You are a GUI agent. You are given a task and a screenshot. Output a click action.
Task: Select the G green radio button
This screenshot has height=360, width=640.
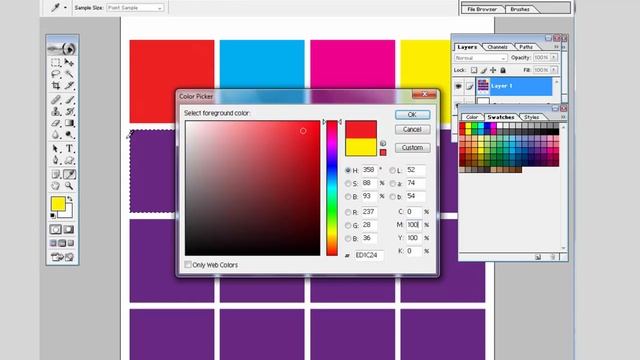348,225
